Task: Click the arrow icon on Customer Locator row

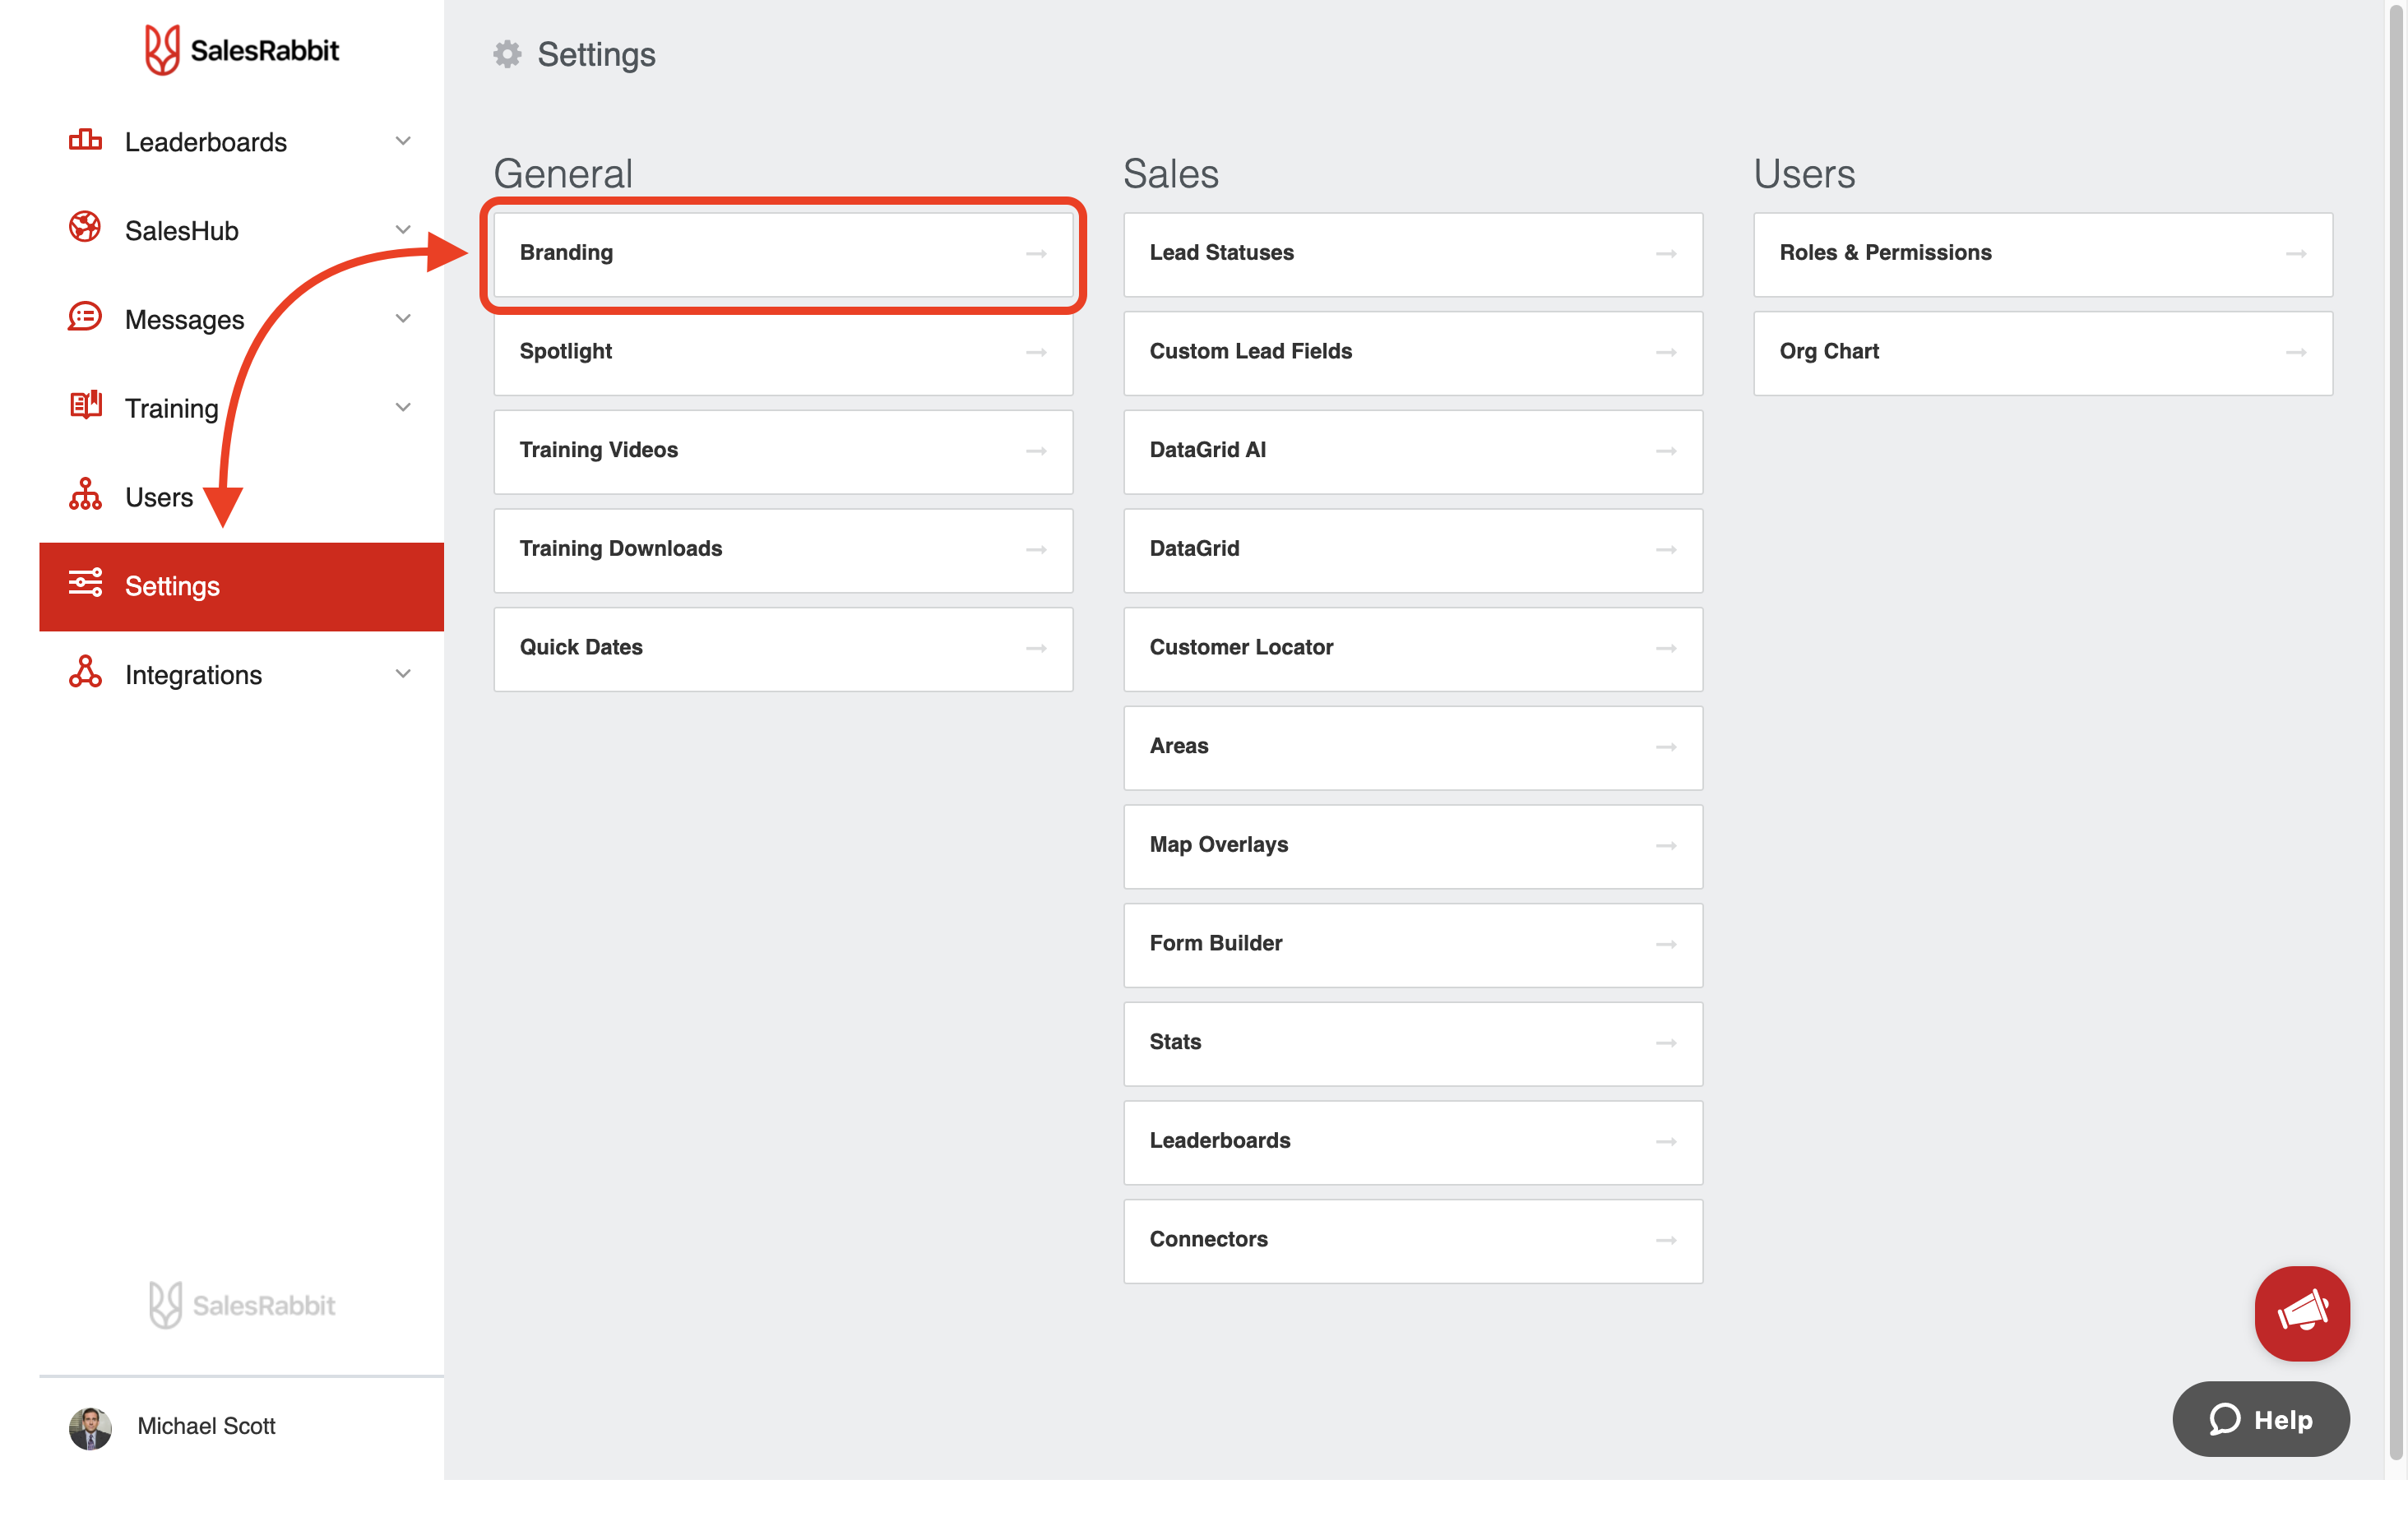Action: coord(1666,649)
